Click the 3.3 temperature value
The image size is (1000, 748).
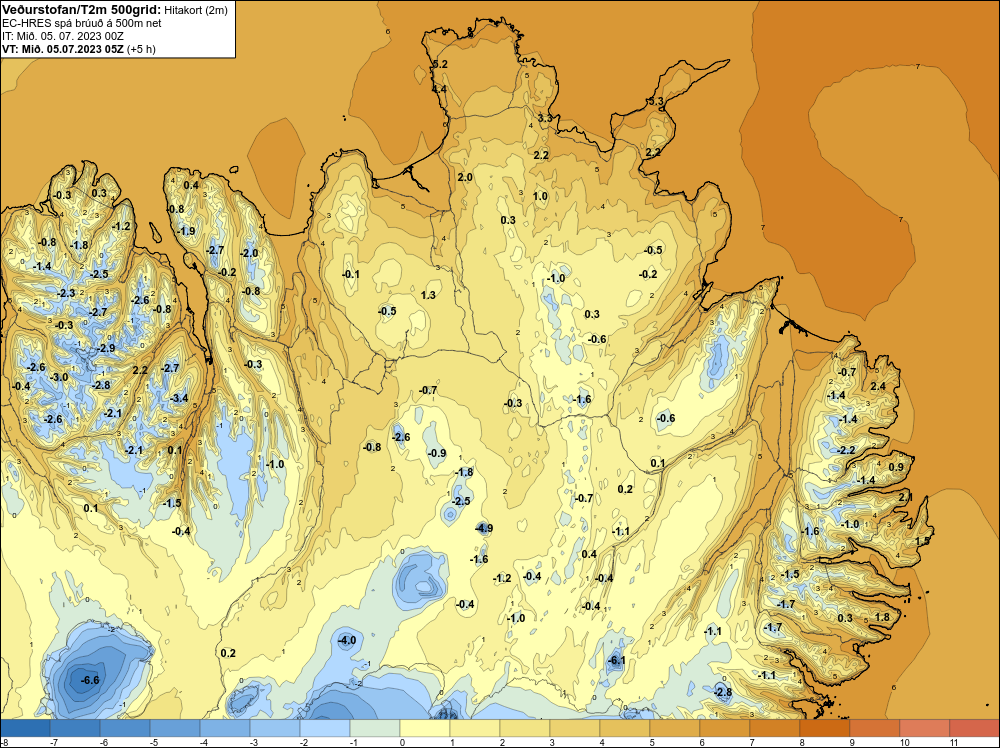[x=545, y=118]
